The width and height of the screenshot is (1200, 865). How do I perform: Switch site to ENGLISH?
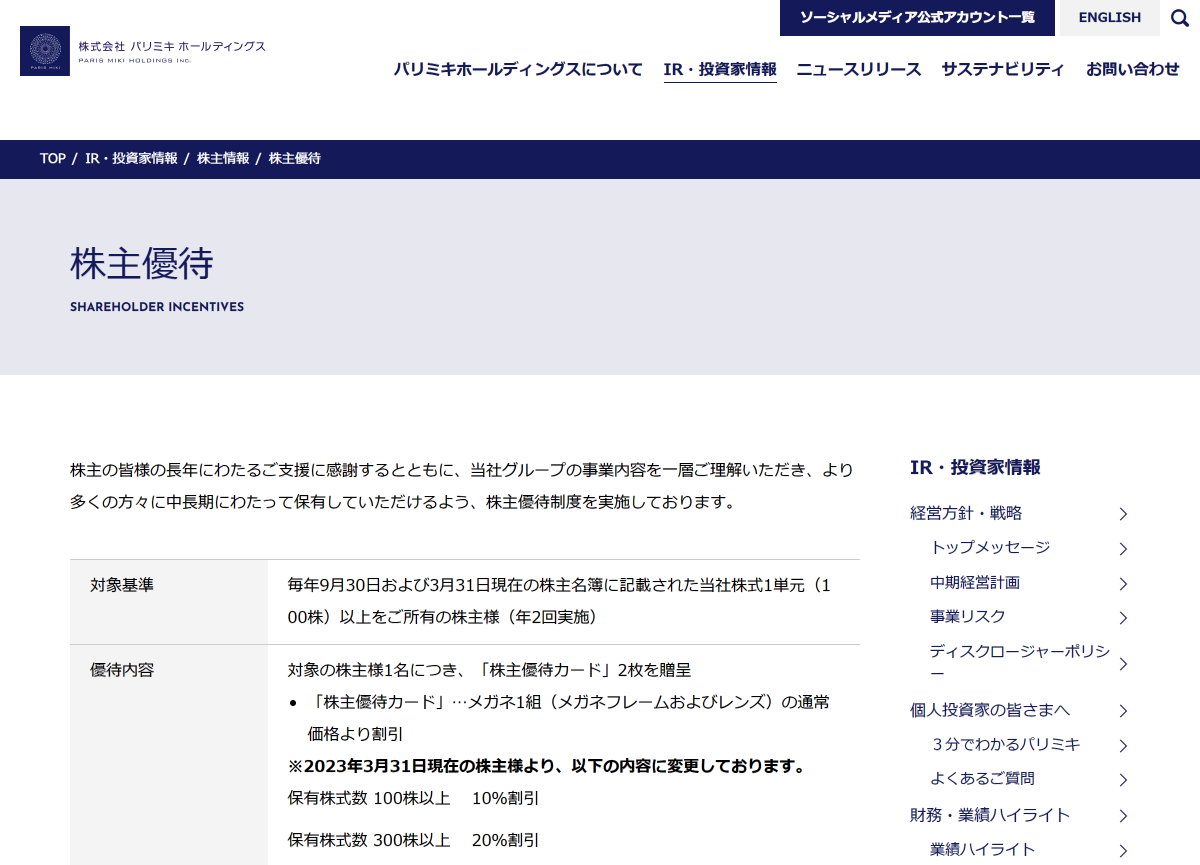pos(1110,18)
